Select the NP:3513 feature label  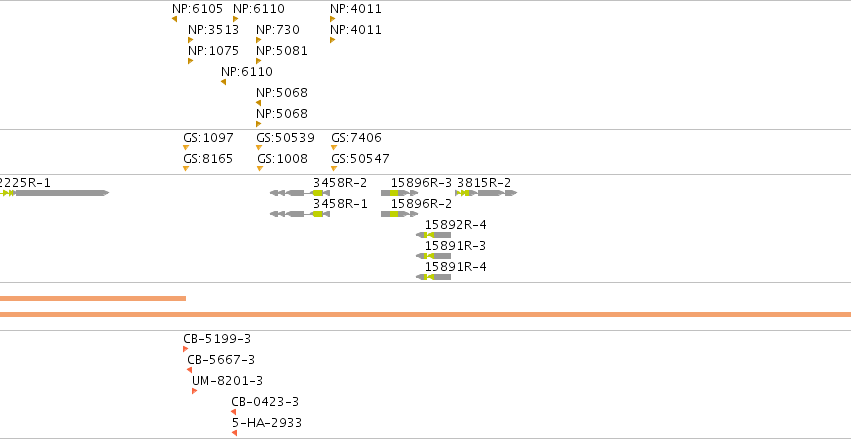[213, 29]
